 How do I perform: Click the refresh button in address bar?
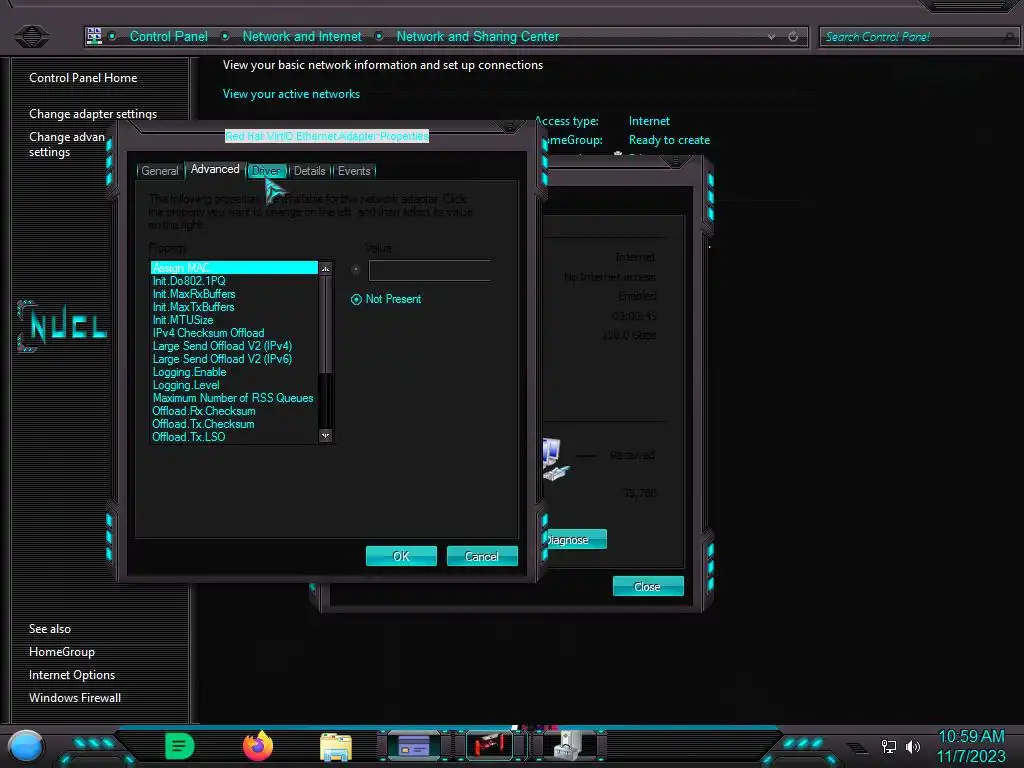coord(793,37)
